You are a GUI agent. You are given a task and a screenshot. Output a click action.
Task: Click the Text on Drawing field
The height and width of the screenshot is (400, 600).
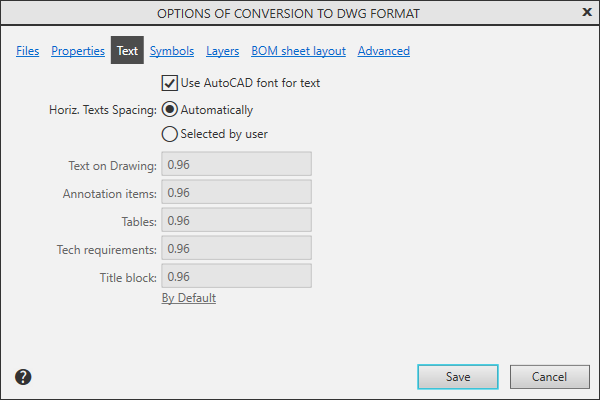[237, 164]
